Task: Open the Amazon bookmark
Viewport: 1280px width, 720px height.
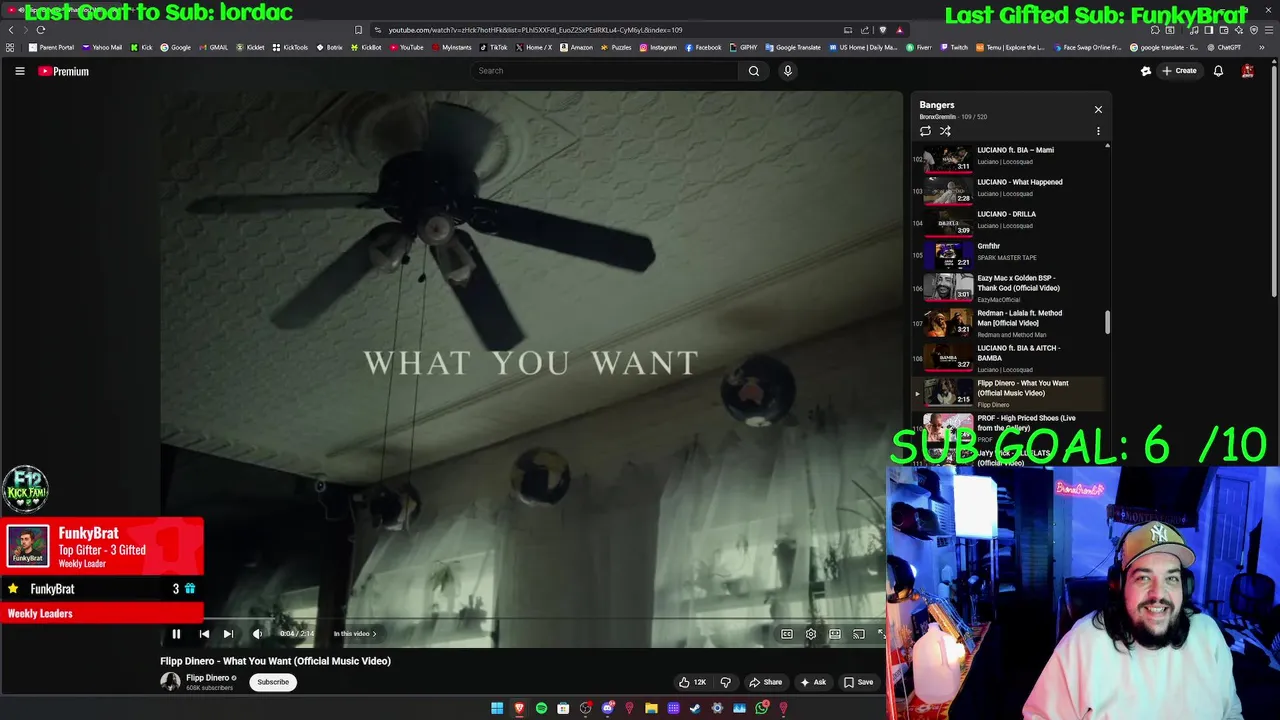Action: pyautogui.click(x=576, y=47)
